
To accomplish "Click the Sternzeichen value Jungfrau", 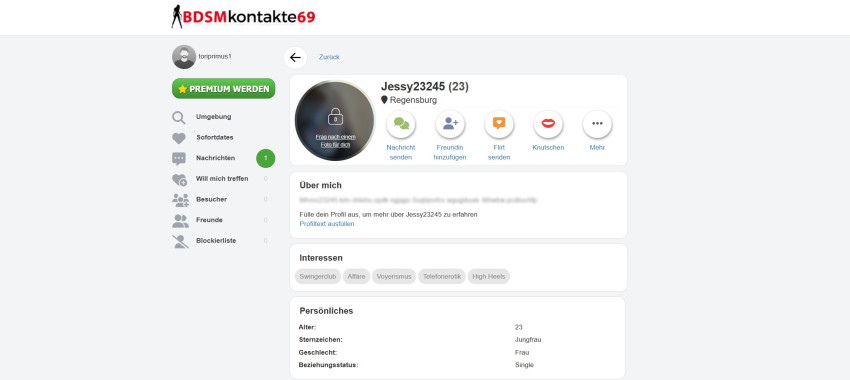I will pyautogui.click(x=528, y=340).
